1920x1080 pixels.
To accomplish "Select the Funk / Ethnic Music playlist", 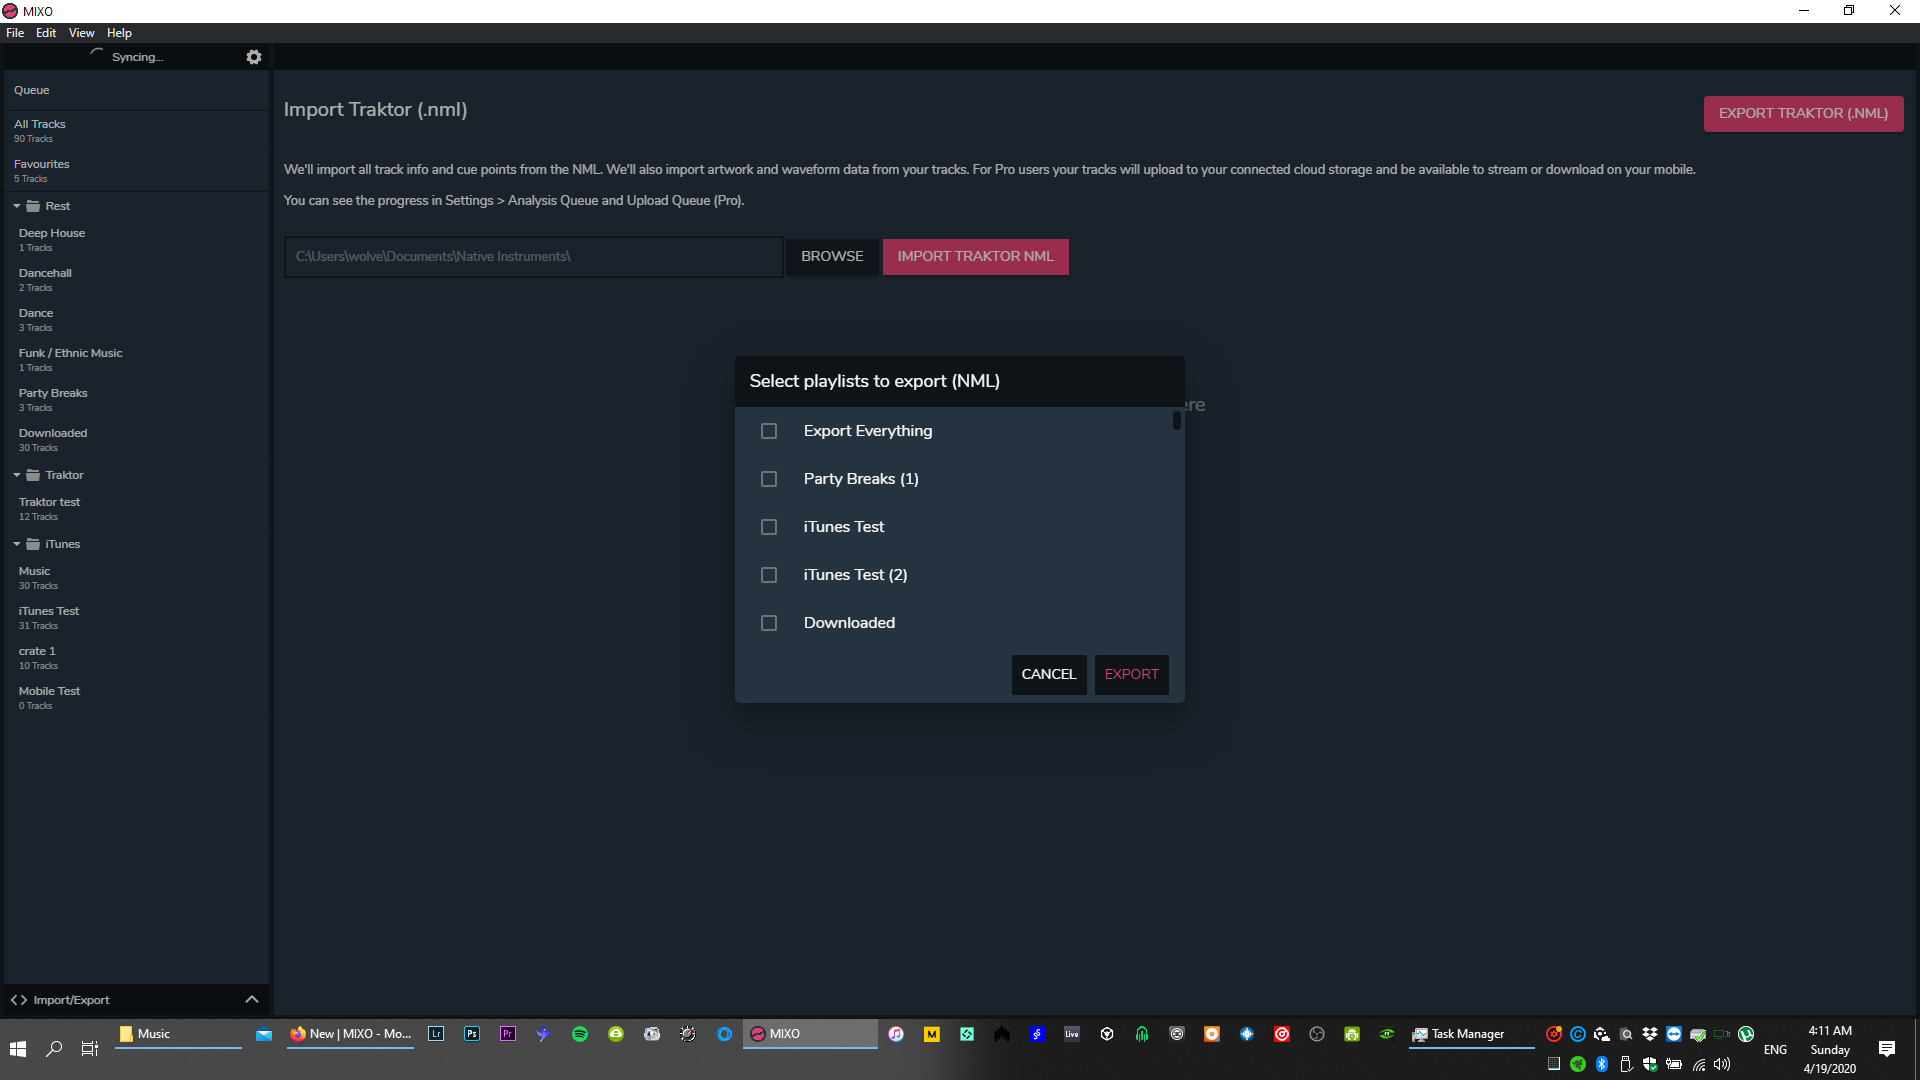I will point(137,360).
